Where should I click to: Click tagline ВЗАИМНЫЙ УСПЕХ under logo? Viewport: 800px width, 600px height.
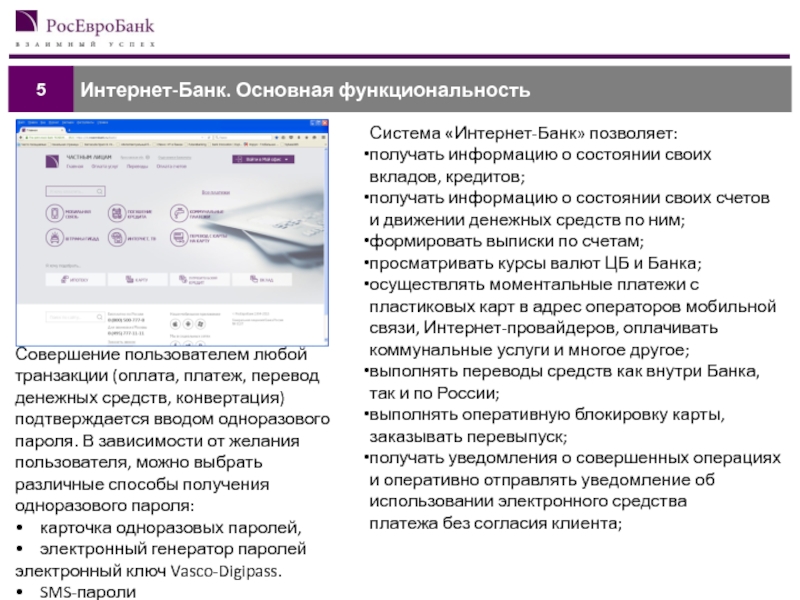click(85, 44)
